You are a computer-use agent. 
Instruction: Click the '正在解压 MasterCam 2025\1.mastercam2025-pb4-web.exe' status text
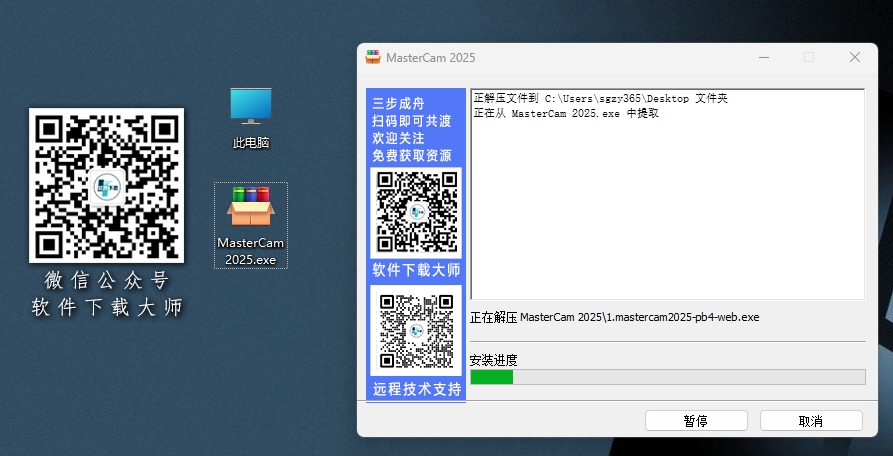(615, 317)
